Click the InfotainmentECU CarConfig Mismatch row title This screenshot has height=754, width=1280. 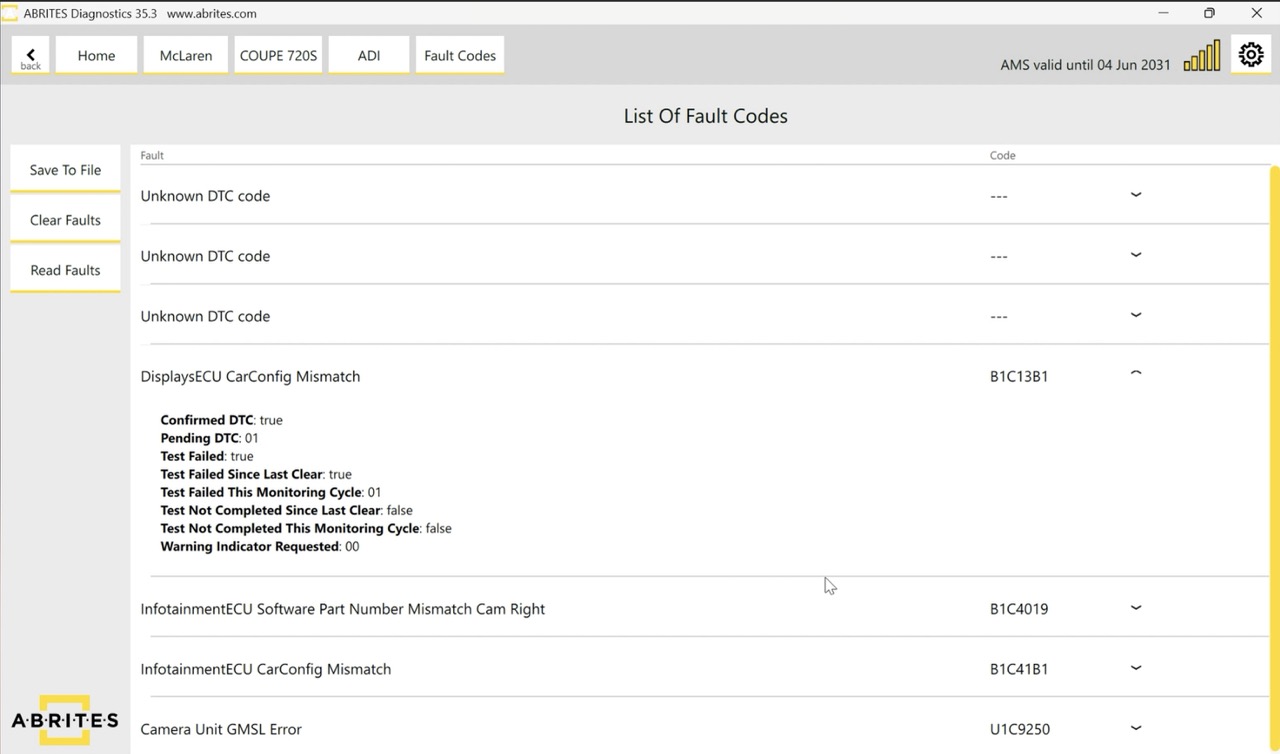266,669
